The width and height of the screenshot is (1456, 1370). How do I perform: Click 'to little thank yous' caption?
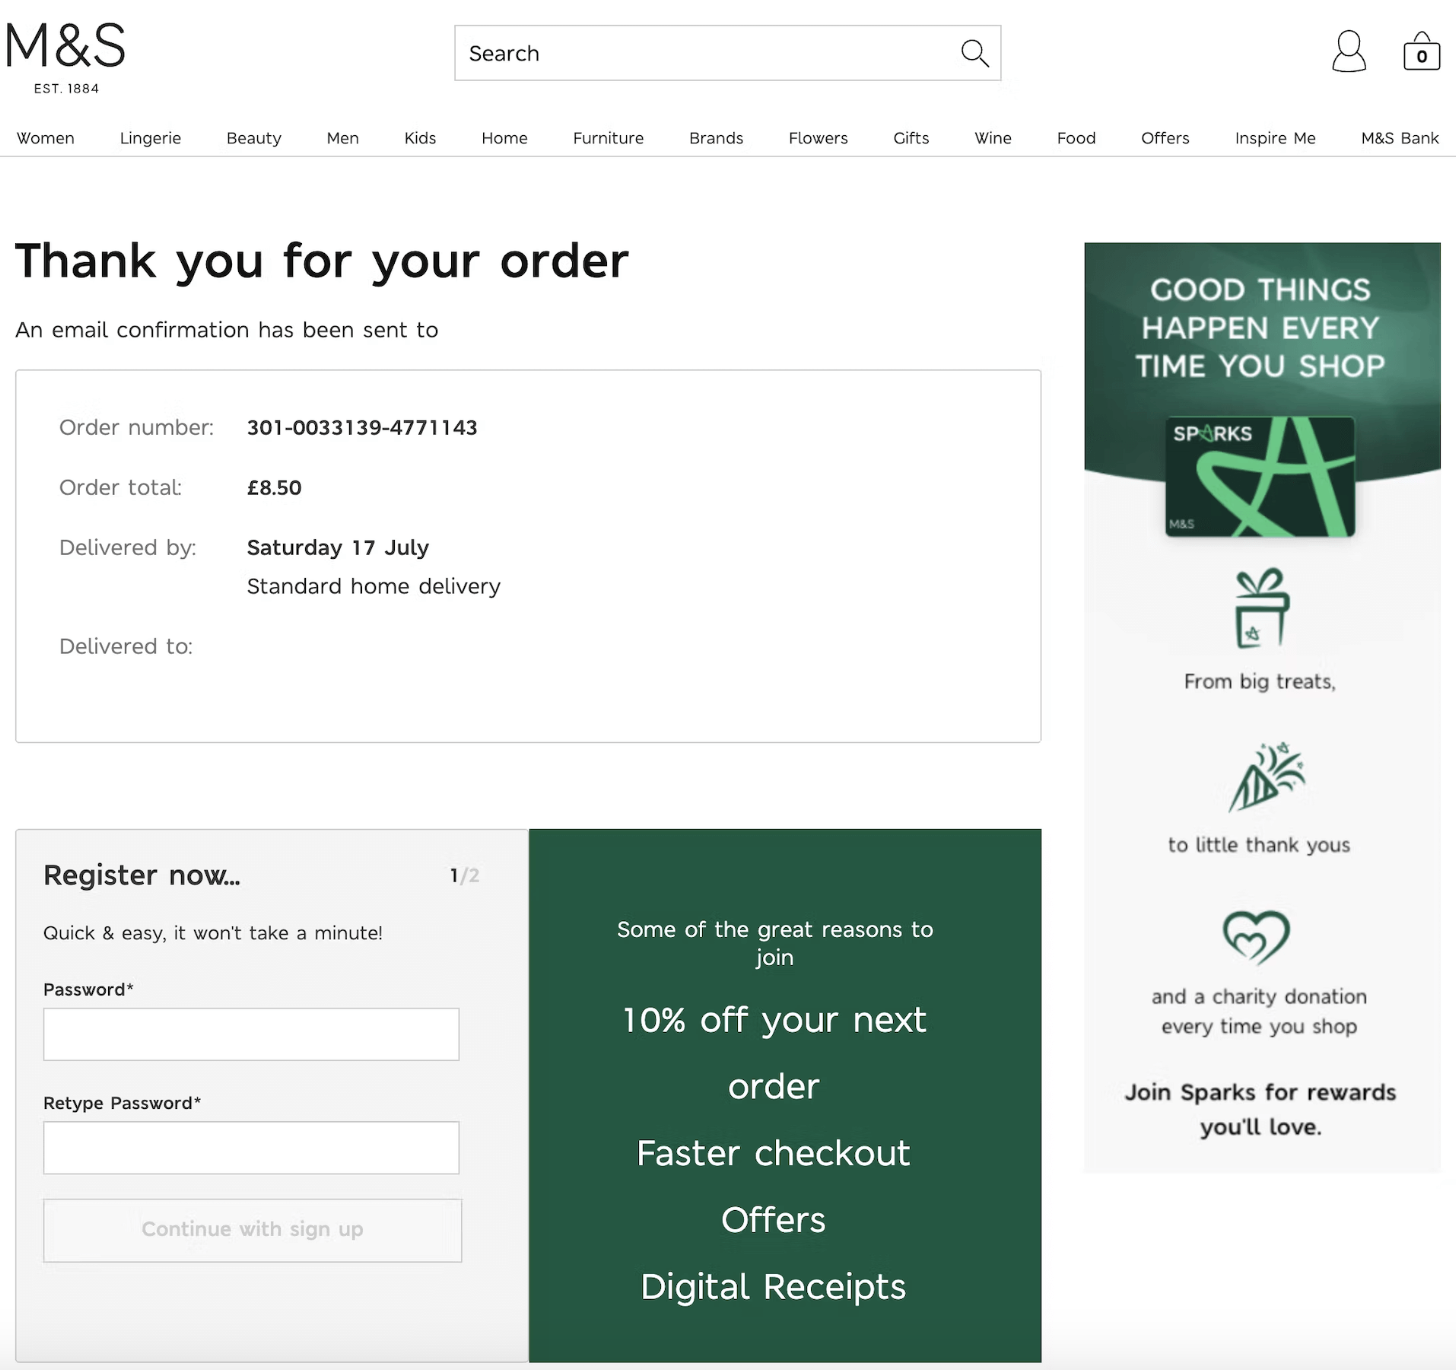pyautogui.click(x=1259, y=845)
